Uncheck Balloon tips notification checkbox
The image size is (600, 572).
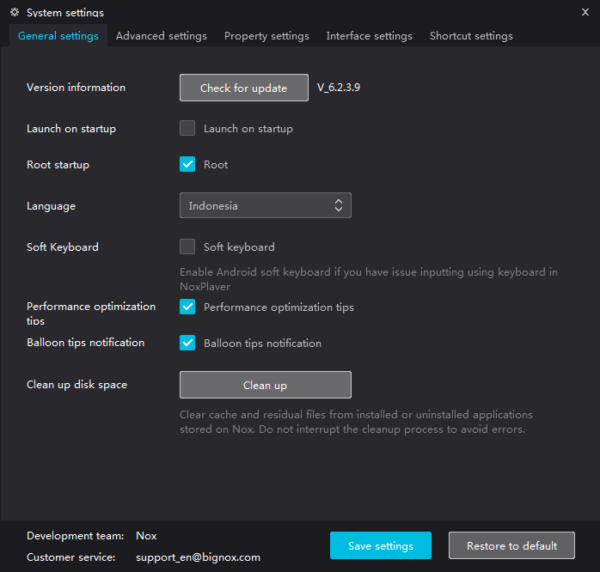[x=187, y=342]
